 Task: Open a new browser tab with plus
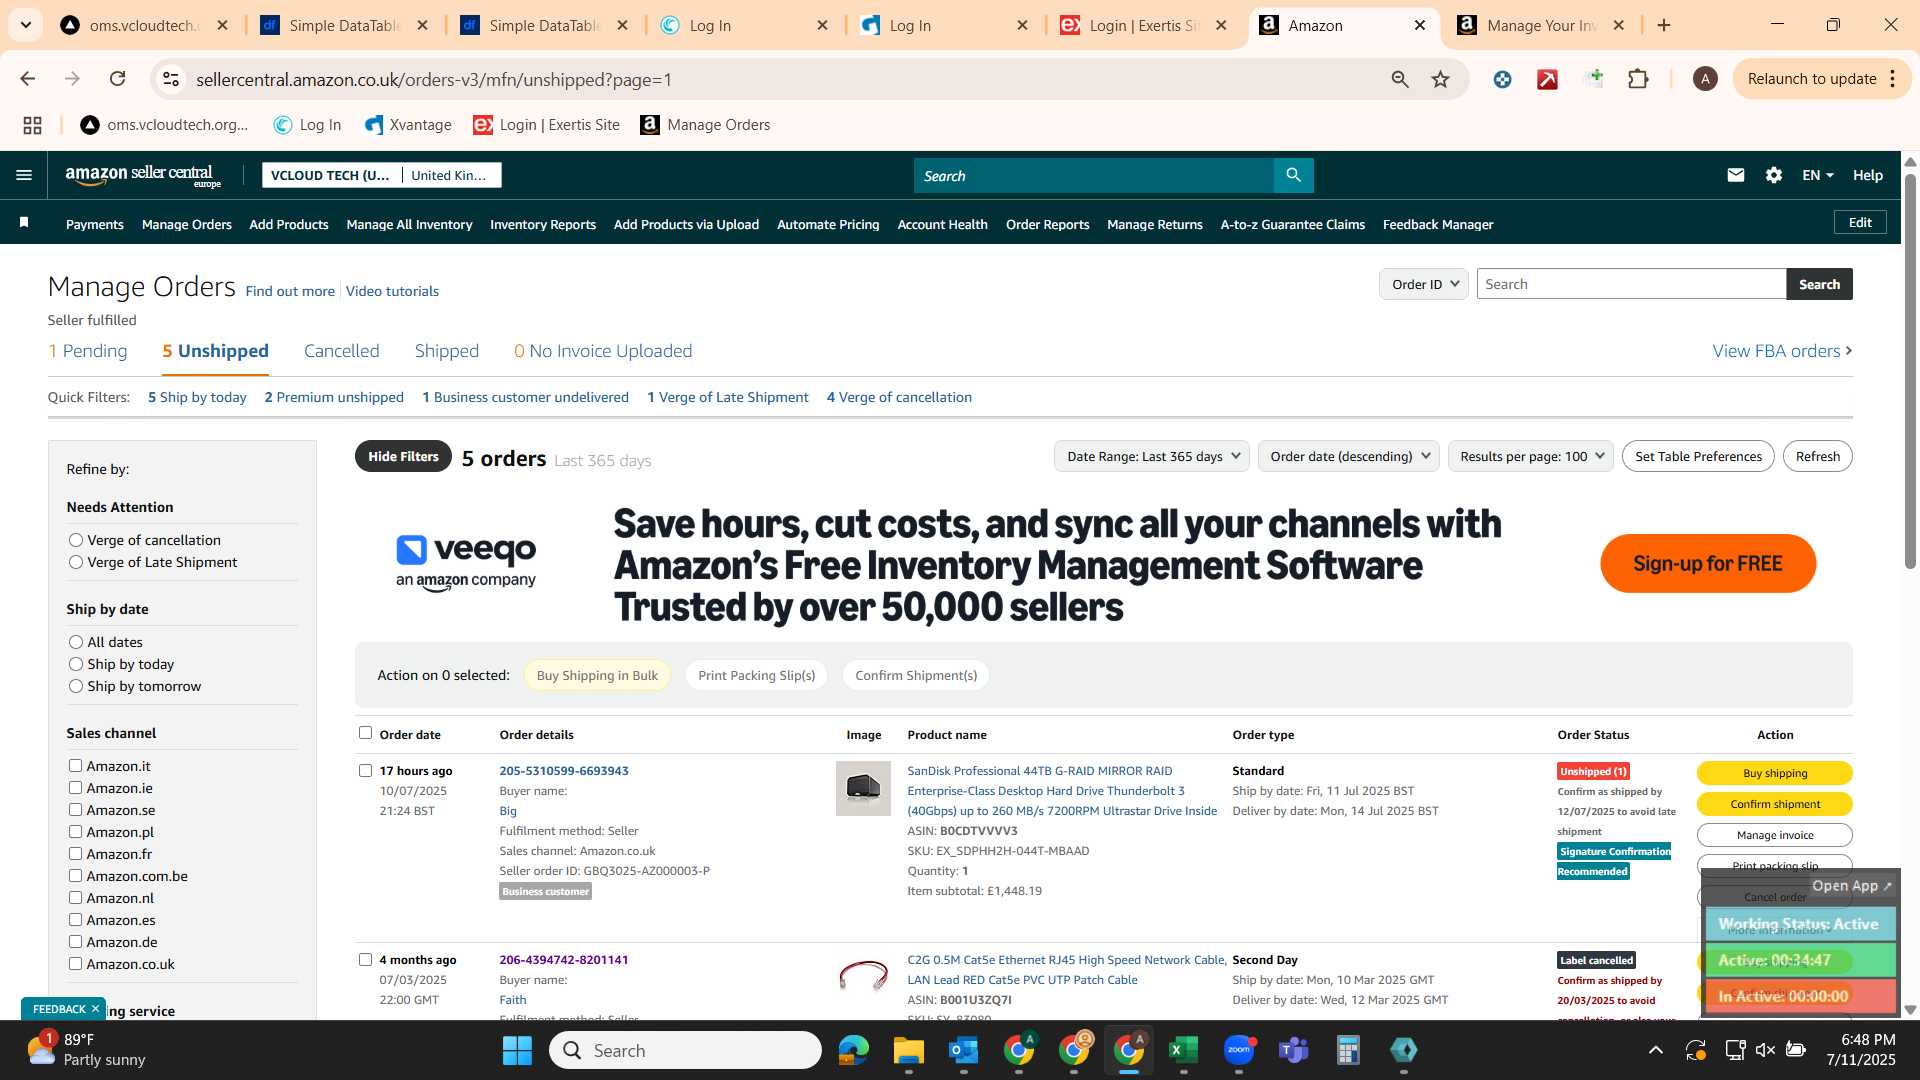(x=1664, y=25)
